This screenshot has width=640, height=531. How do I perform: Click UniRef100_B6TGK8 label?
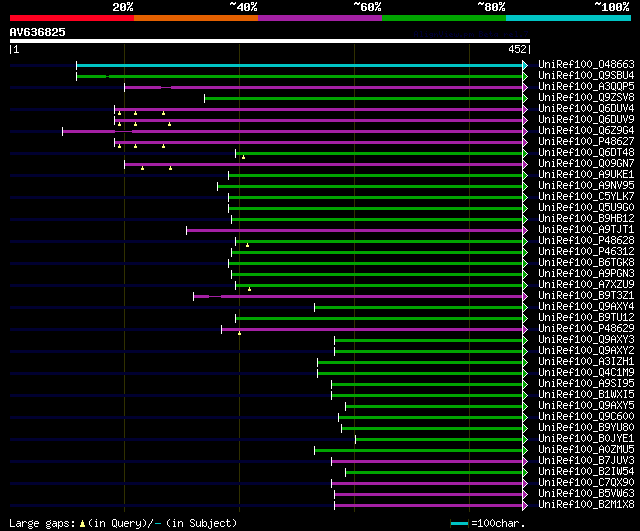coord(586,263)
